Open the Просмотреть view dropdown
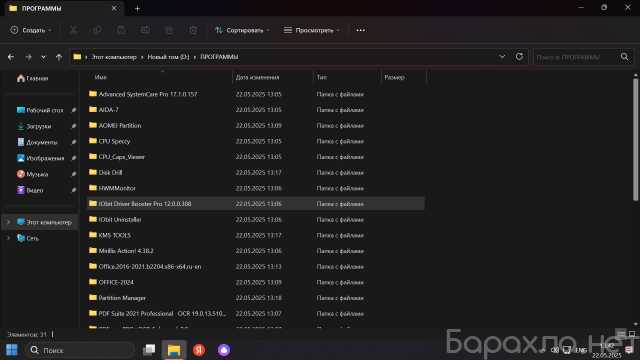Screen dimensions: 640x360 click(x=312, y=30)
